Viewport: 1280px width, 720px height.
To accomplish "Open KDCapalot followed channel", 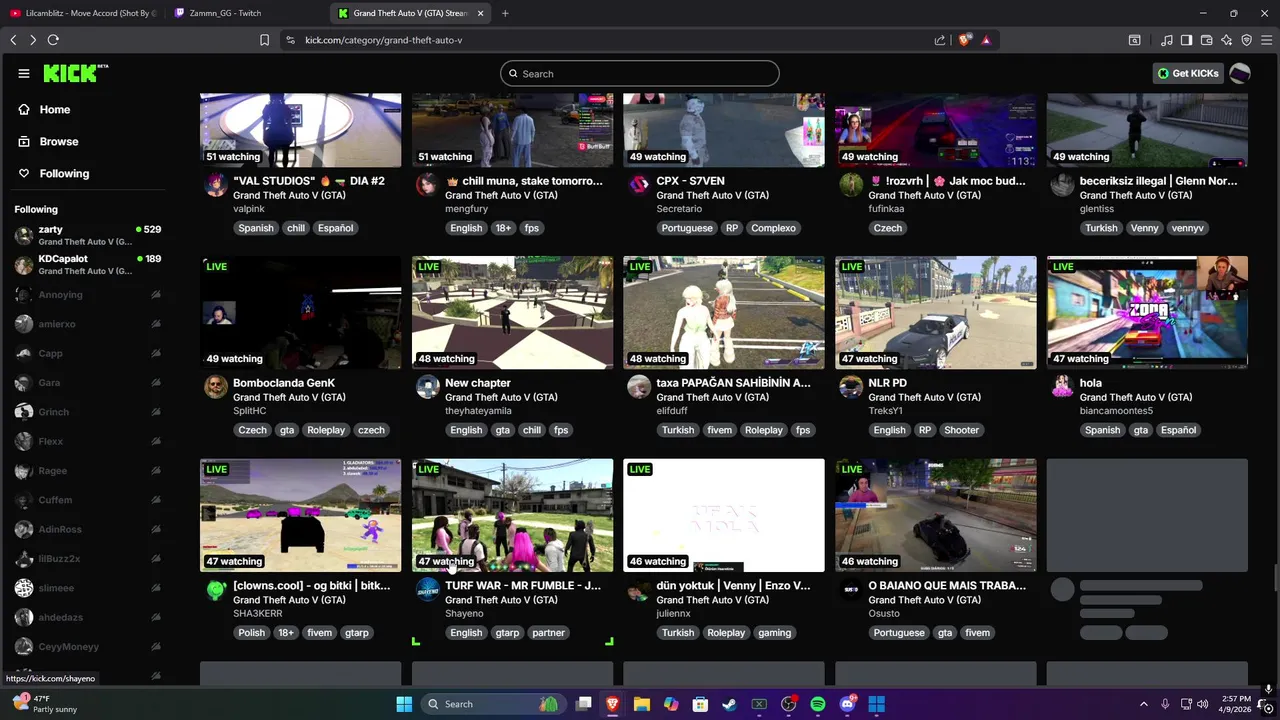I will coord(87,265).
